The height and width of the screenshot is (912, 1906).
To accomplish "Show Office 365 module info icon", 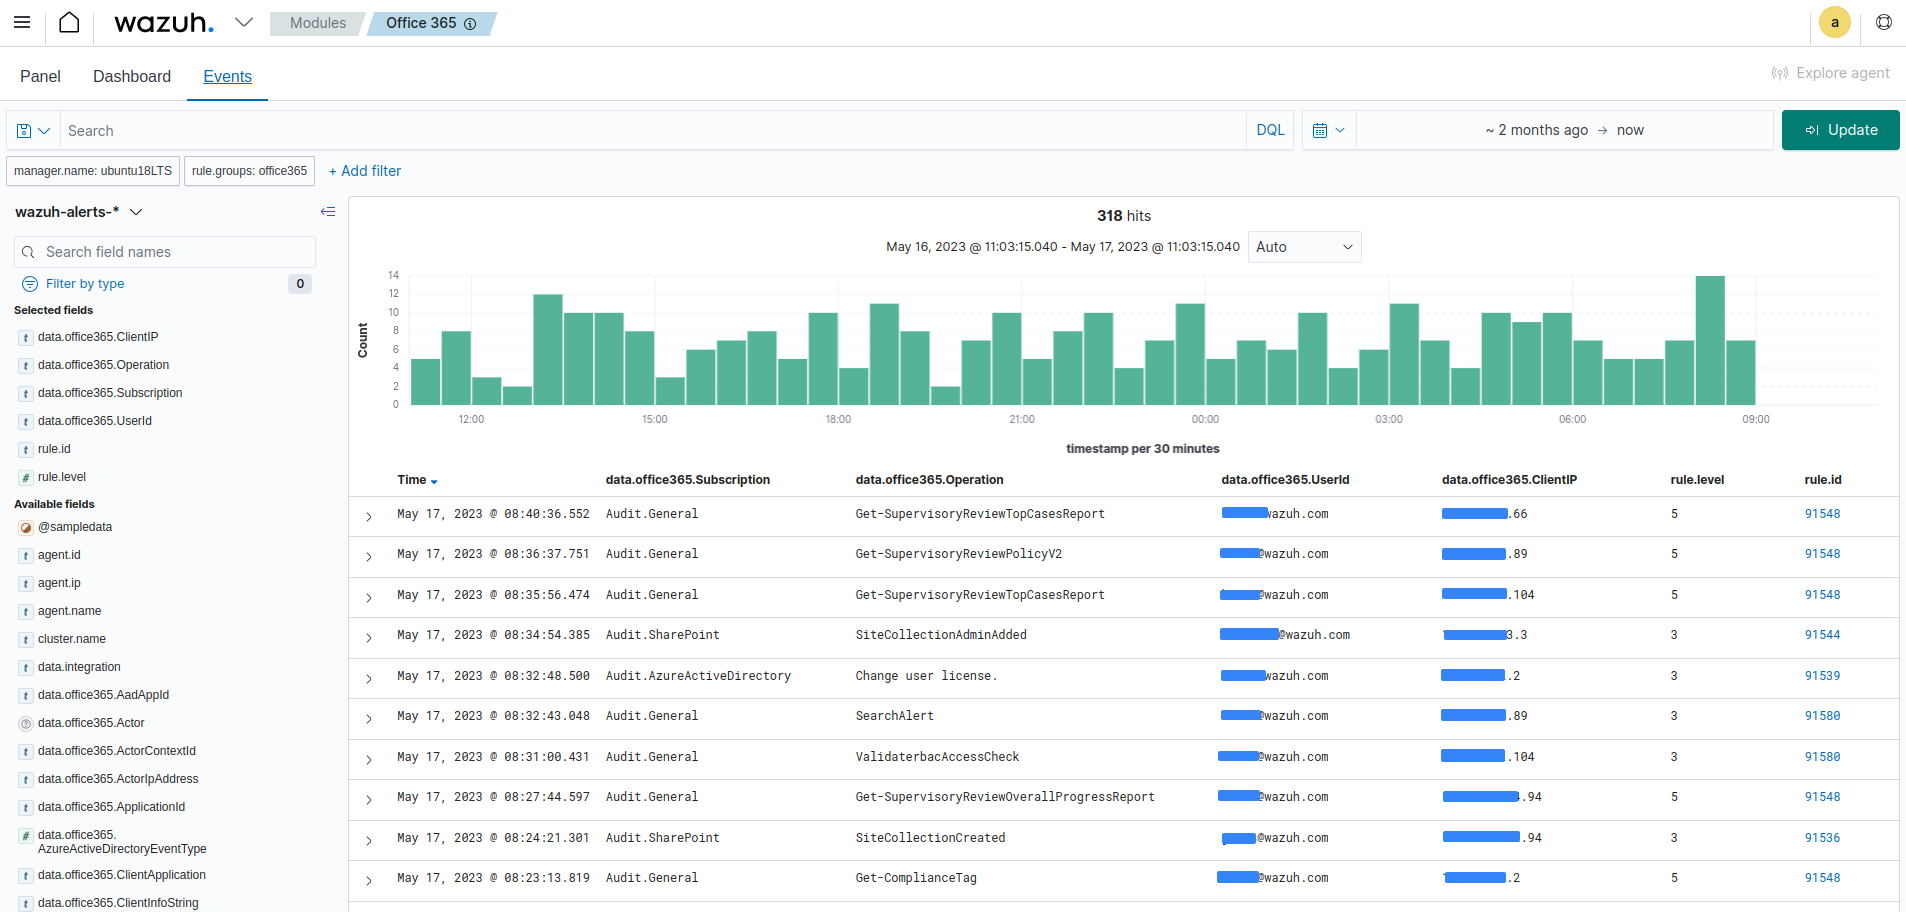I will [470, 23].
